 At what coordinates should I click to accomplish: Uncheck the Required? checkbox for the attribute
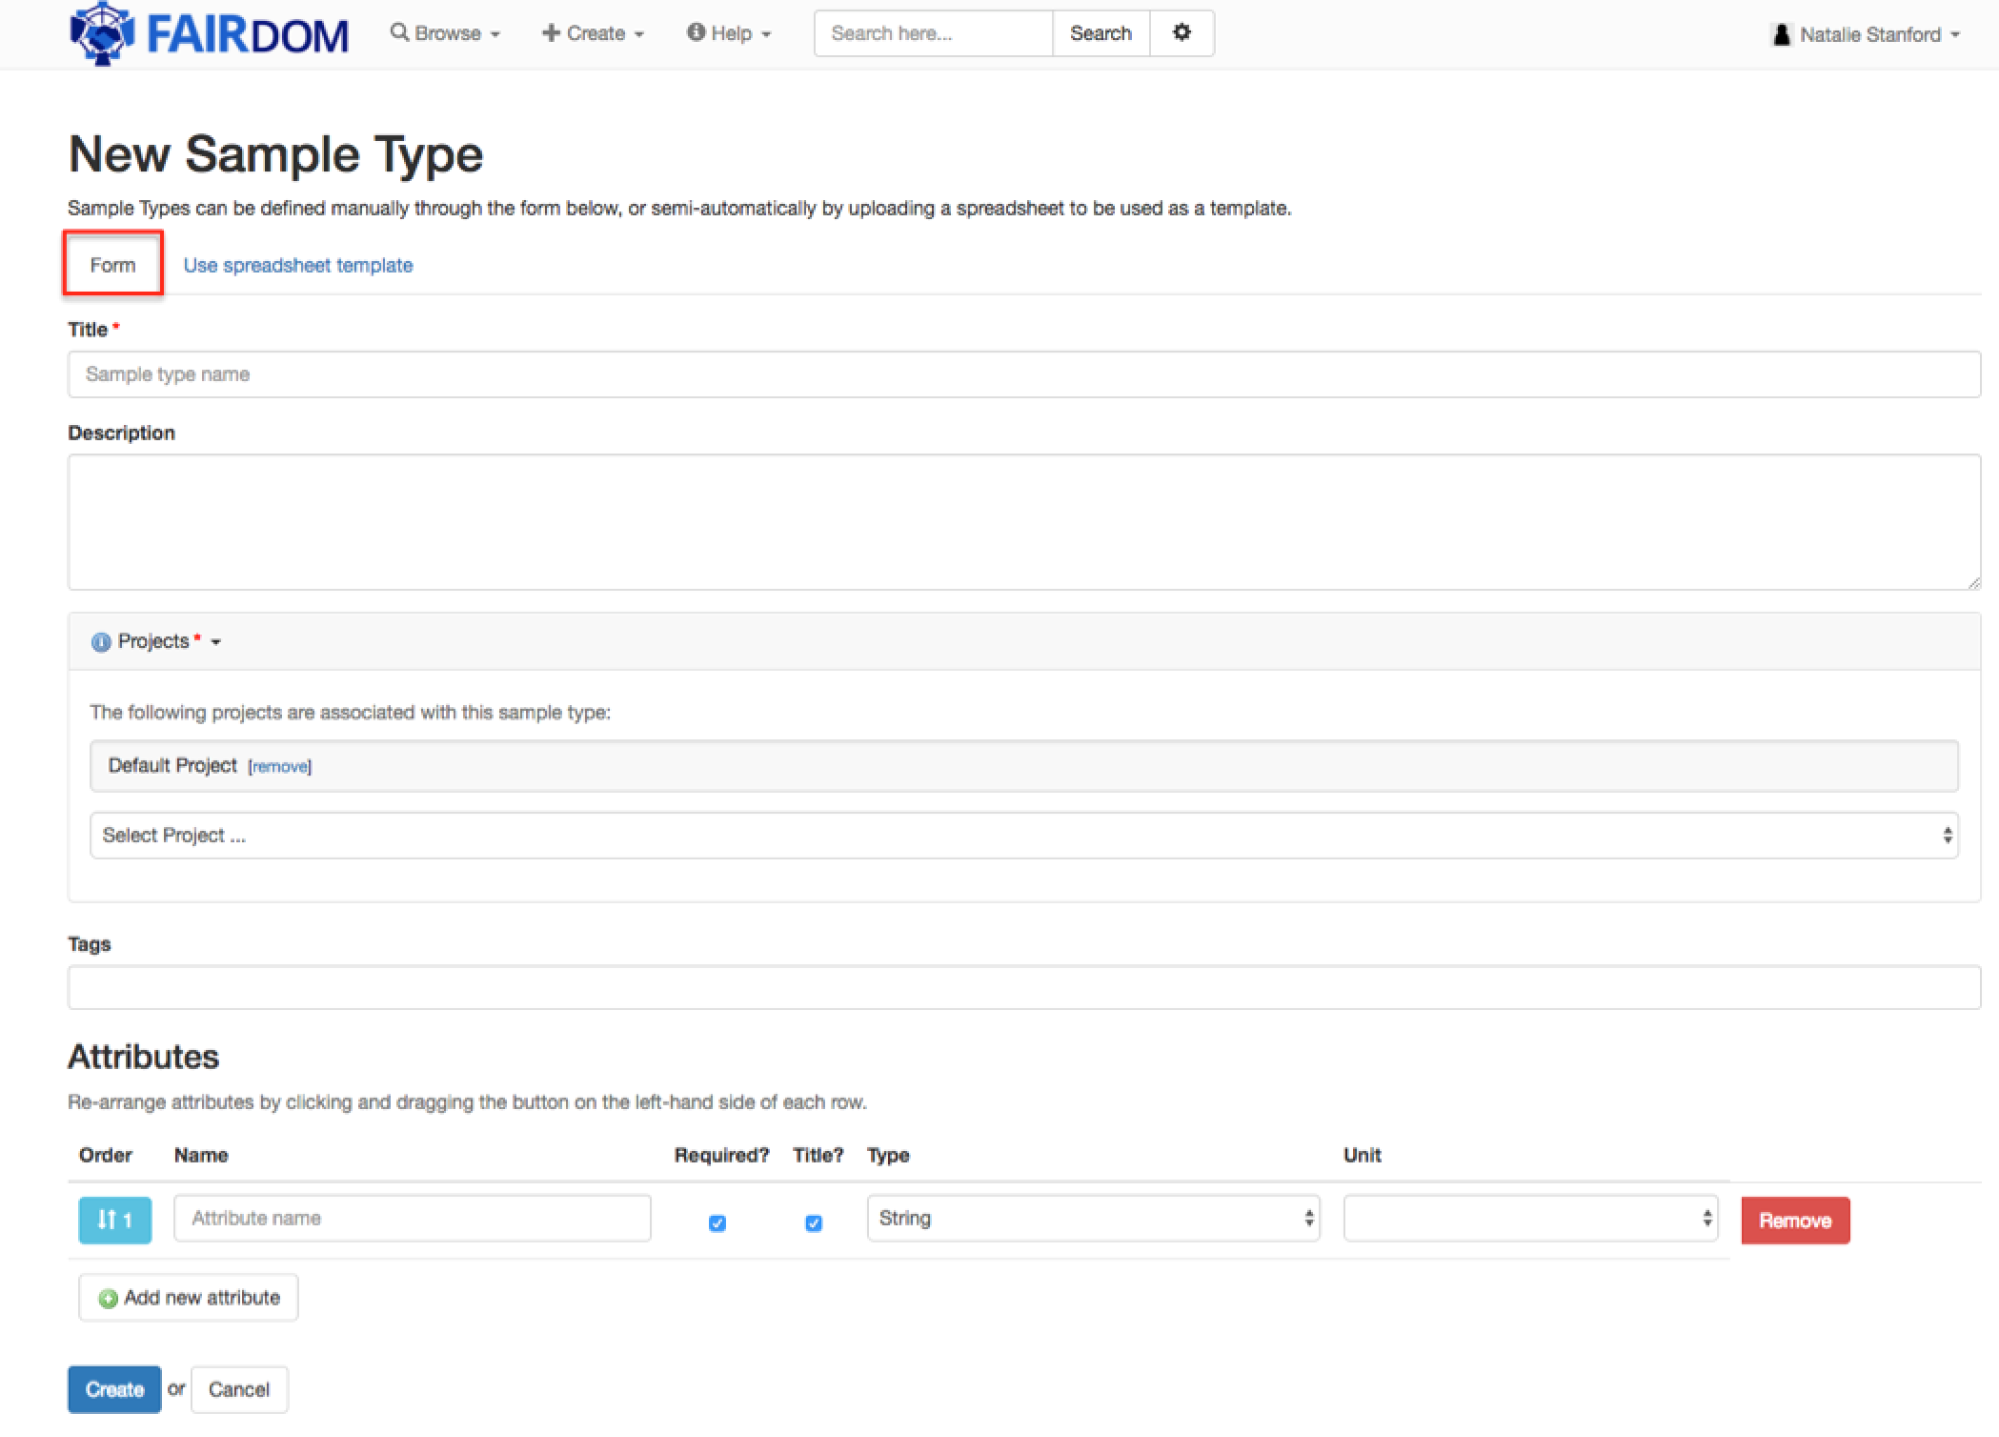click(717, 1223)
